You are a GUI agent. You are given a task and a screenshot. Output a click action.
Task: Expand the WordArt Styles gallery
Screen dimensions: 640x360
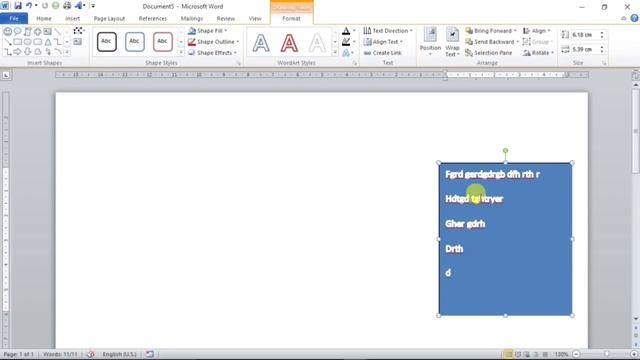(x=335, y=52)
